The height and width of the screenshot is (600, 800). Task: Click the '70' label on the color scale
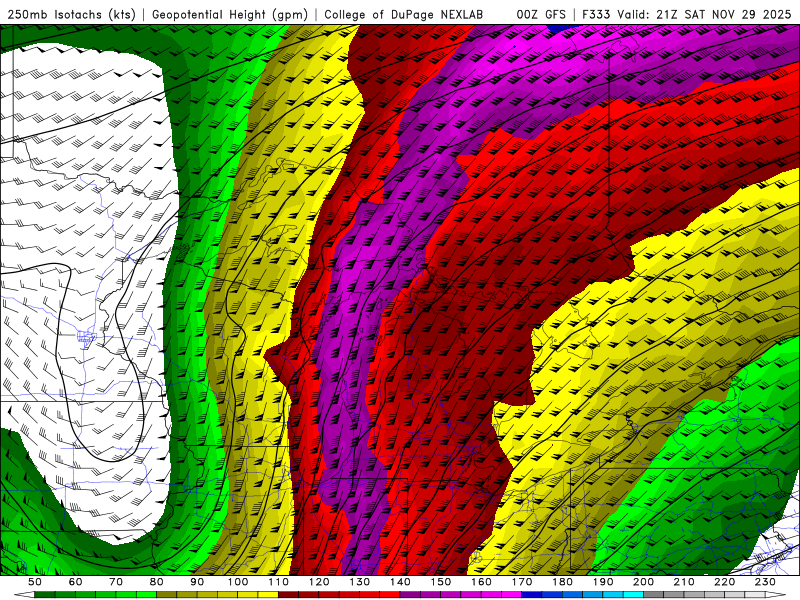click(116, 582)
